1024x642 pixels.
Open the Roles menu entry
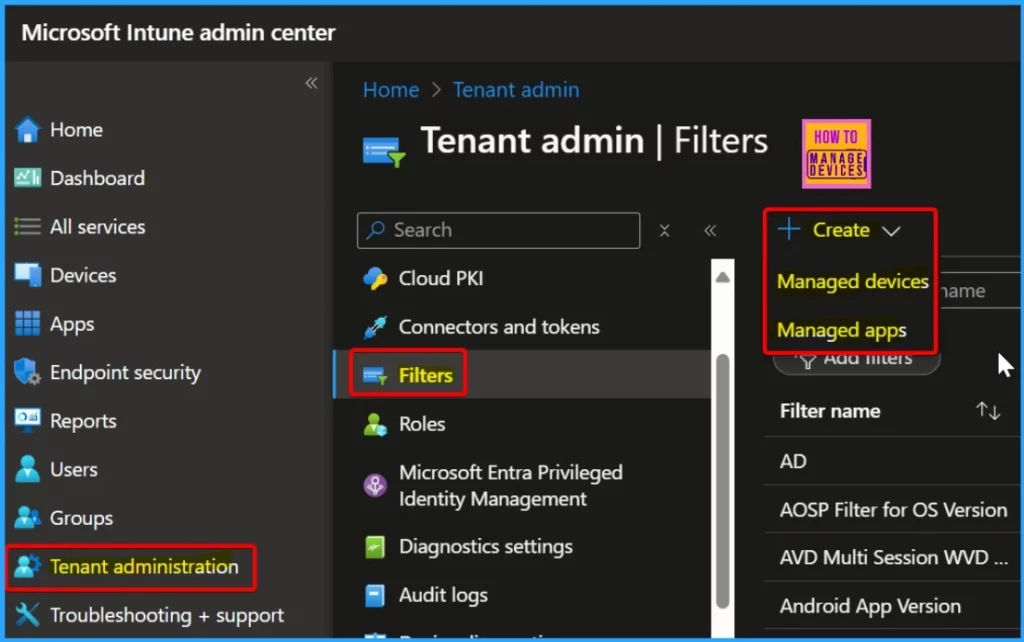[422, 424]
